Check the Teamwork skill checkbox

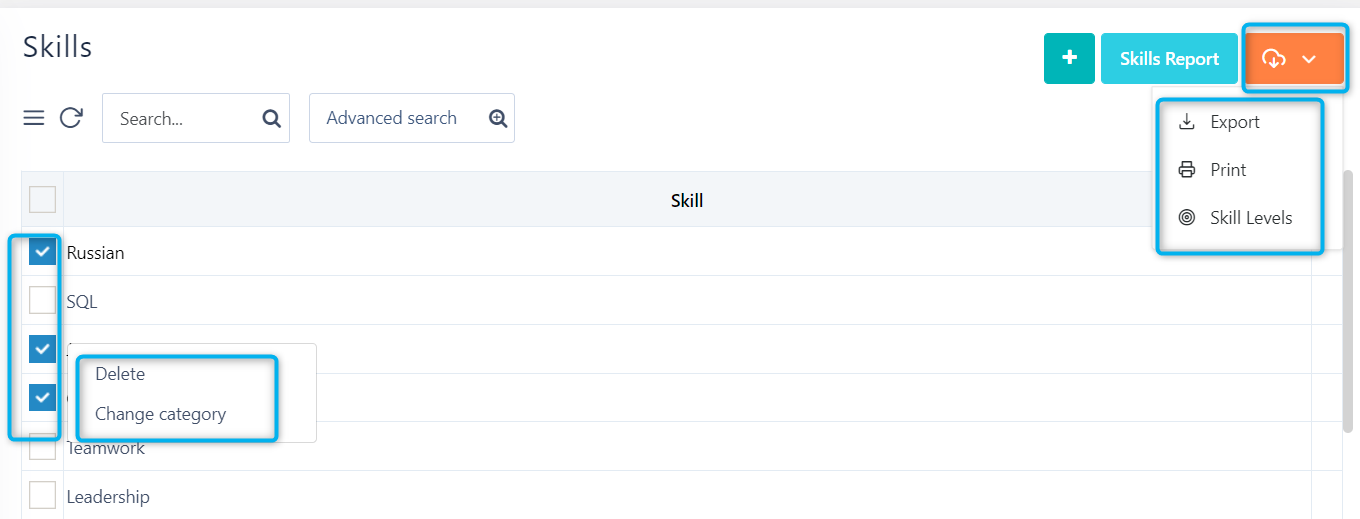(x=42, y=447)
